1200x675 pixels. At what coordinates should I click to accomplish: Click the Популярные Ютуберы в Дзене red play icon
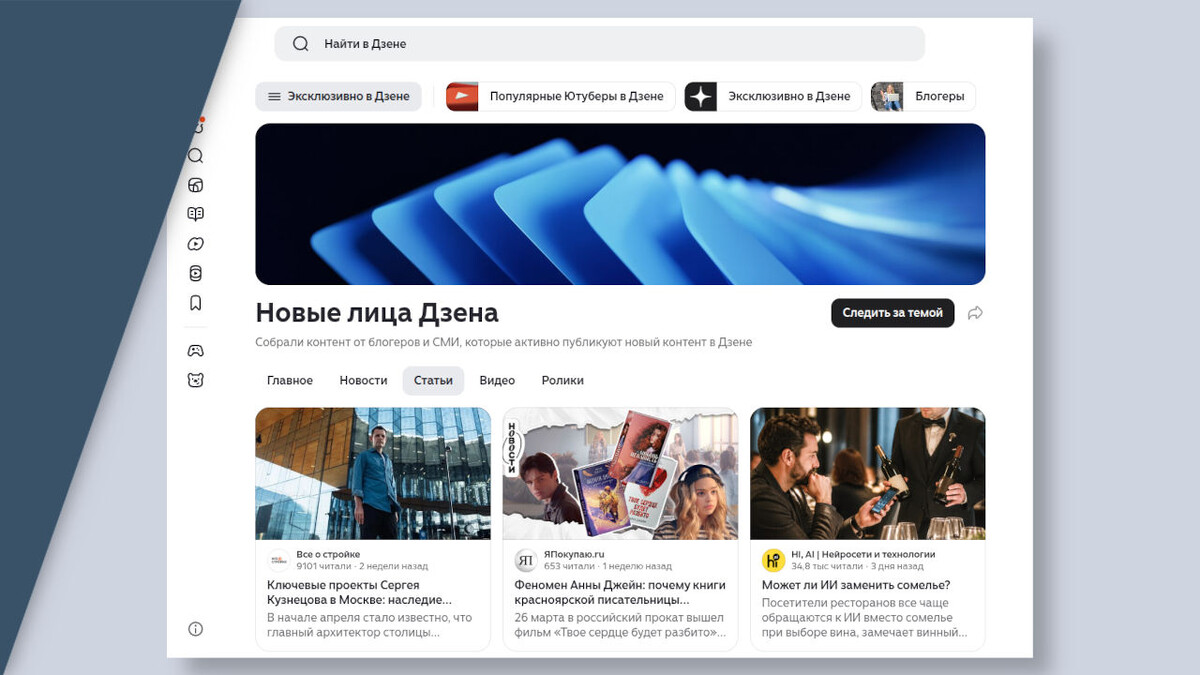462,96
